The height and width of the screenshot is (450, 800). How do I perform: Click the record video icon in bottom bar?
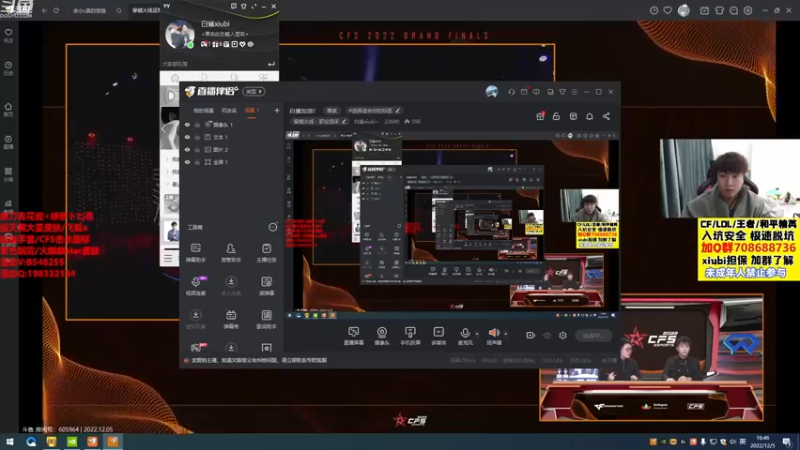click(531, 335)
